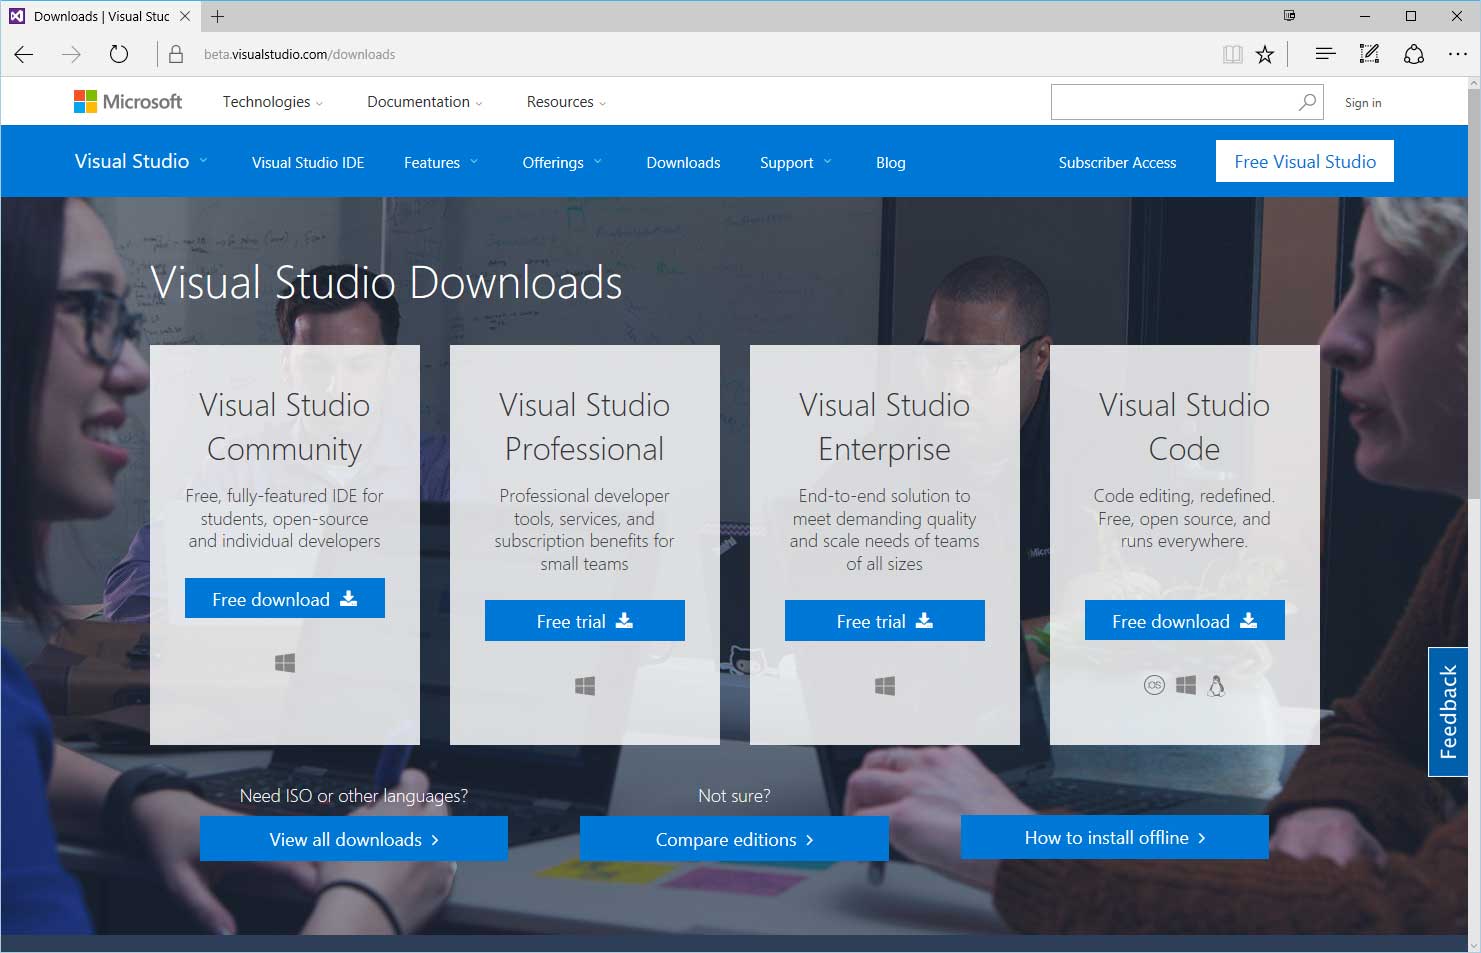
Task: Open the Hub lines icon
Action: tap(1325, 54)
